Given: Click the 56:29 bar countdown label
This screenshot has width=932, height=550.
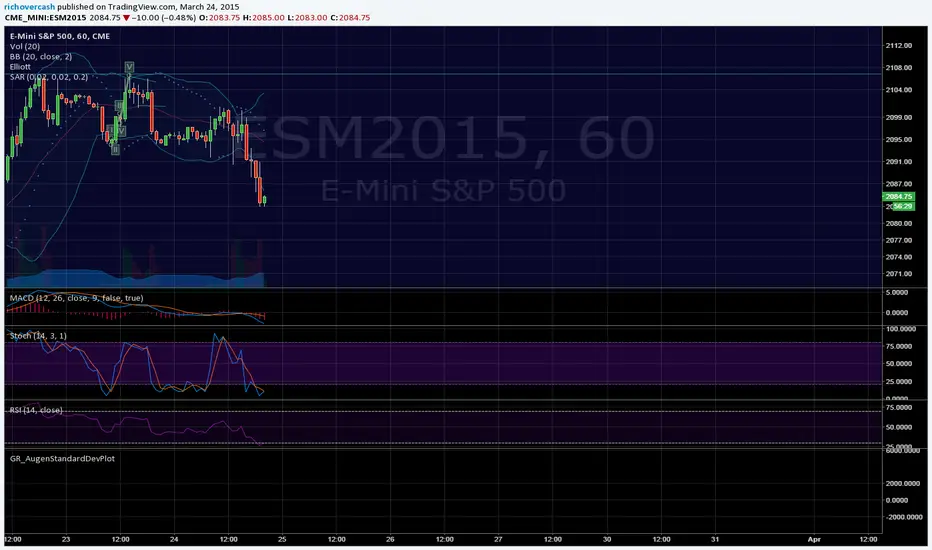Looking at the screenshot, I should pos(902,206).
